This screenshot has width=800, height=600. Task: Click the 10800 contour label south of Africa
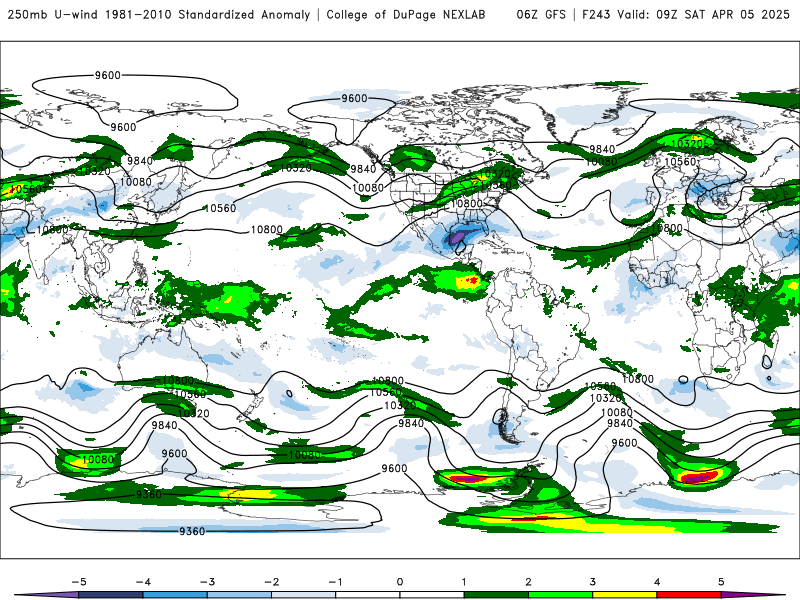coord(638,379)
